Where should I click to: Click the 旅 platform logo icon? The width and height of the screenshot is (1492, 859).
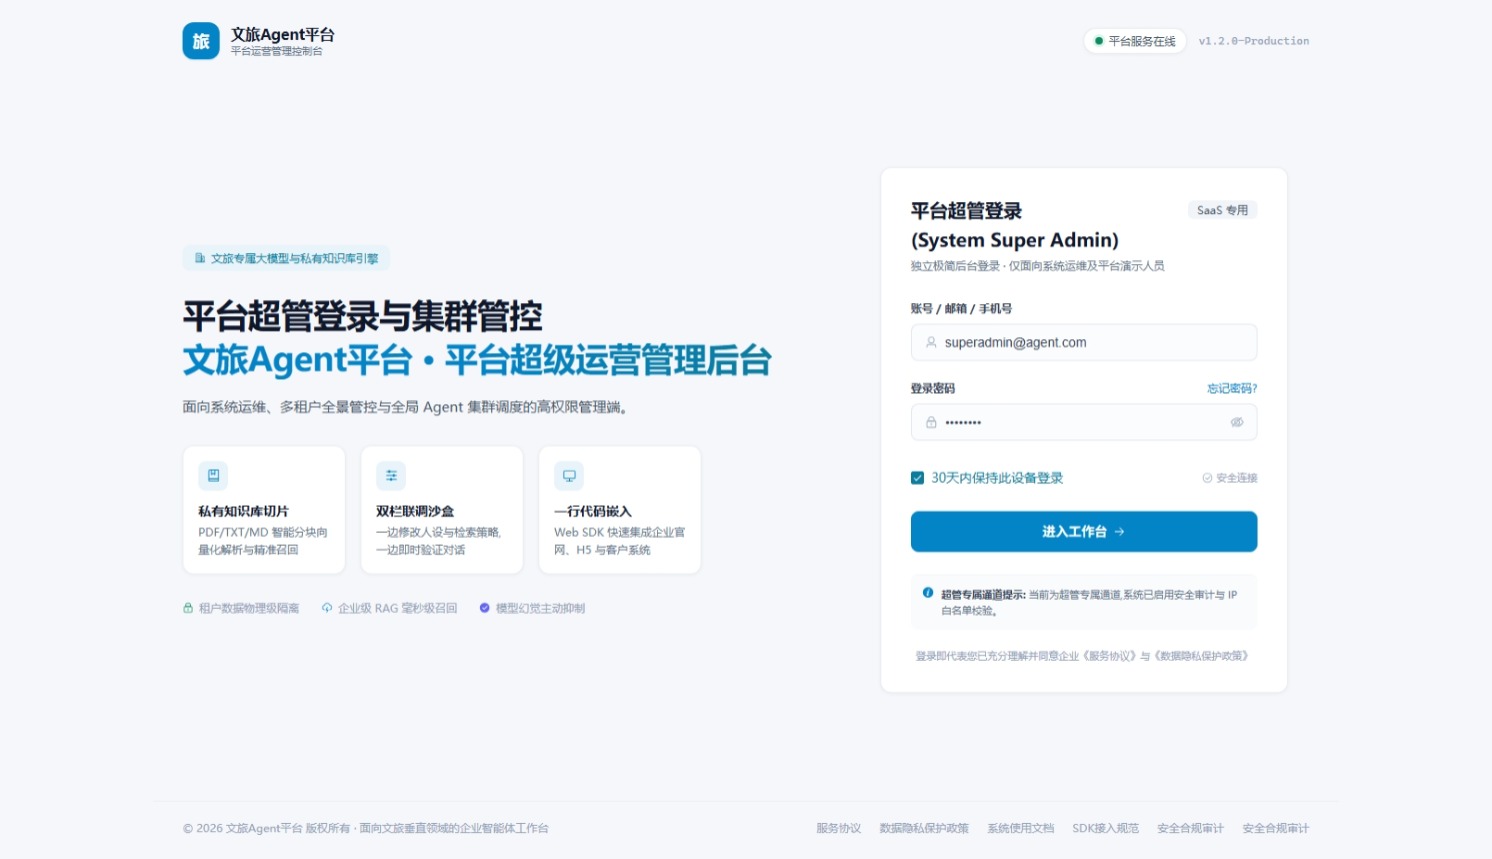(x=201, y=41)
